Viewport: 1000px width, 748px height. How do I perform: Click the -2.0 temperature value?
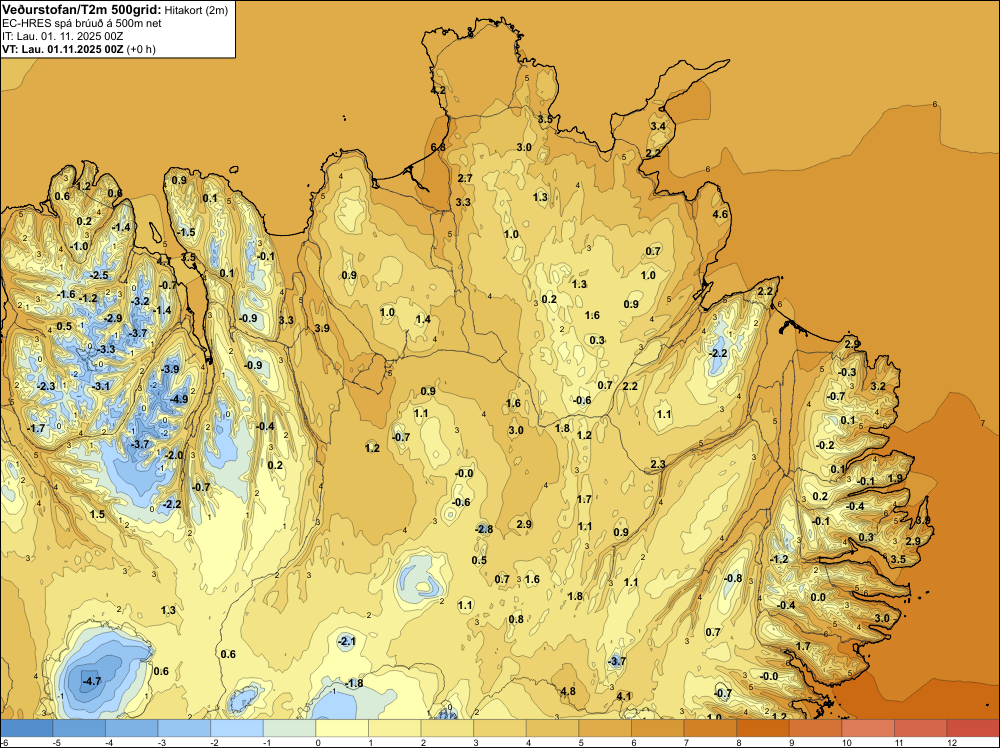(174, 455)
